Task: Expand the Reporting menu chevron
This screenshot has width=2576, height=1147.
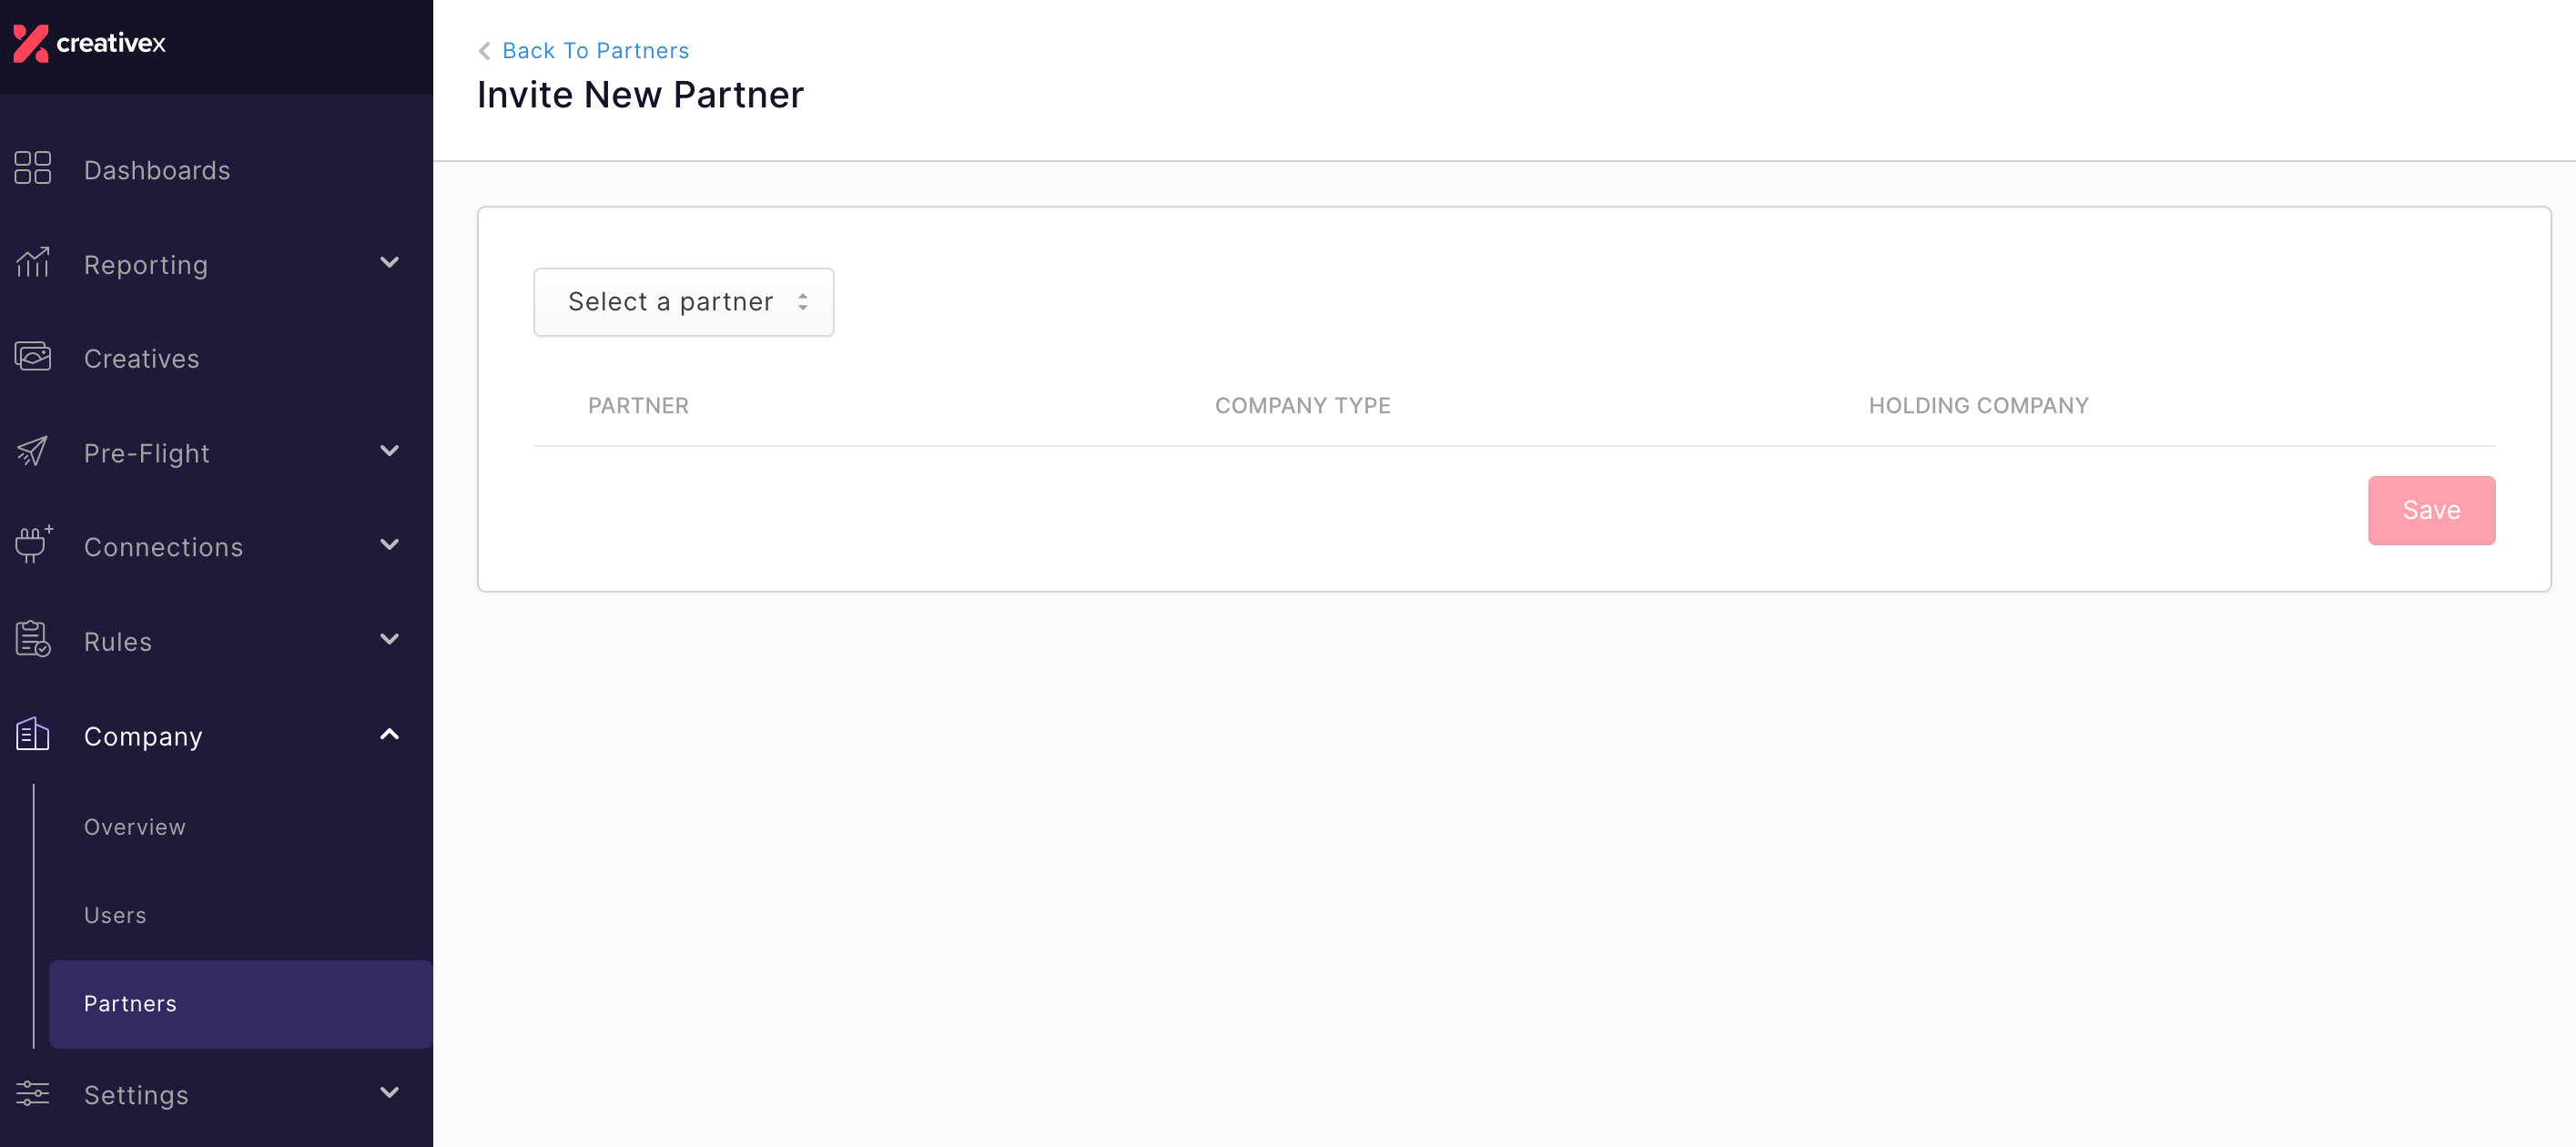Action: coord(390,263)
